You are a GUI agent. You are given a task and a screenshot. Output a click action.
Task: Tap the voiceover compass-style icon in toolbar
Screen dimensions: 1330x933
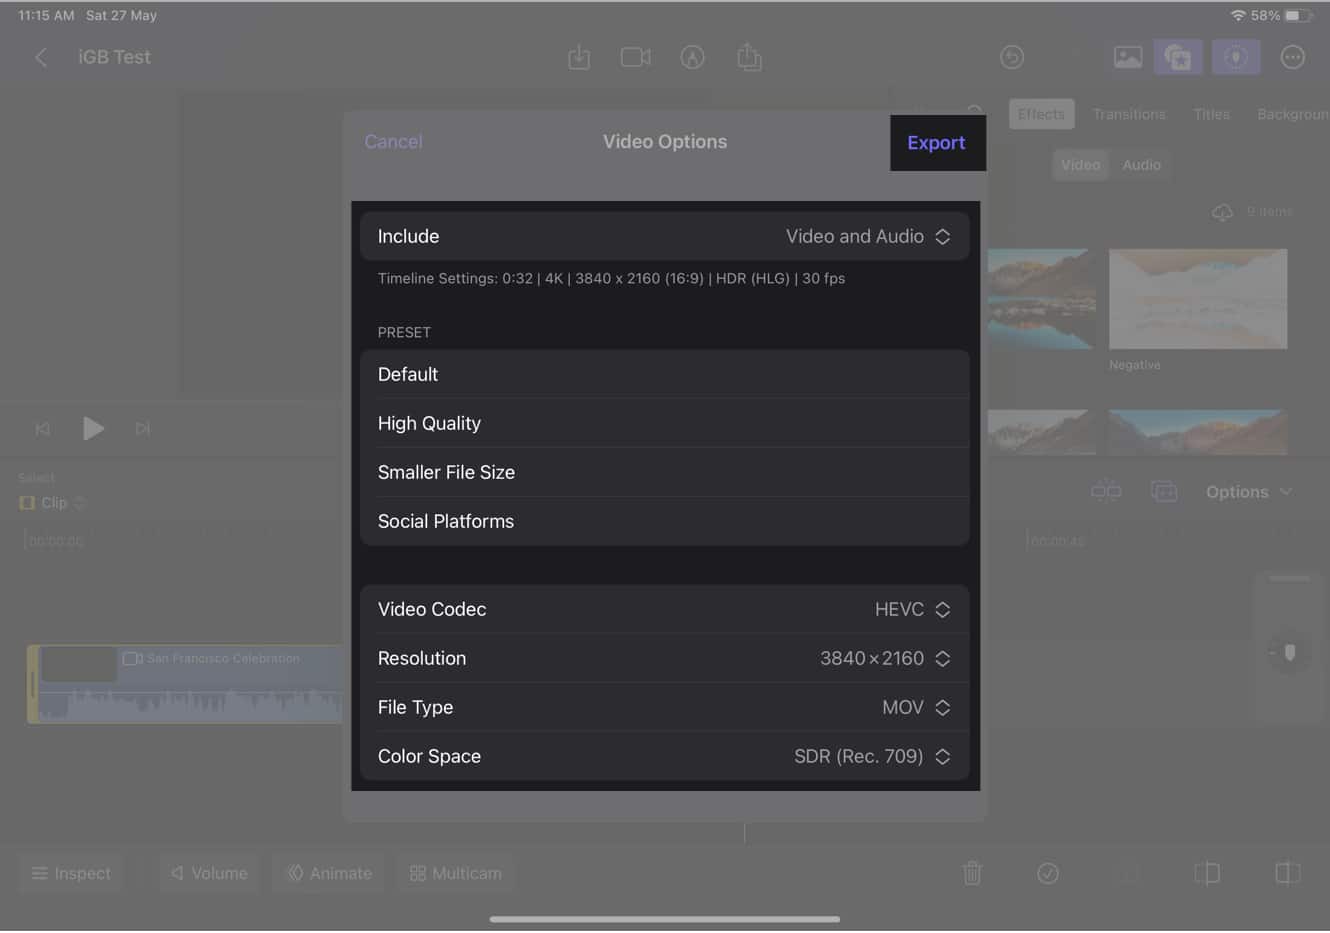pos(692,57)
